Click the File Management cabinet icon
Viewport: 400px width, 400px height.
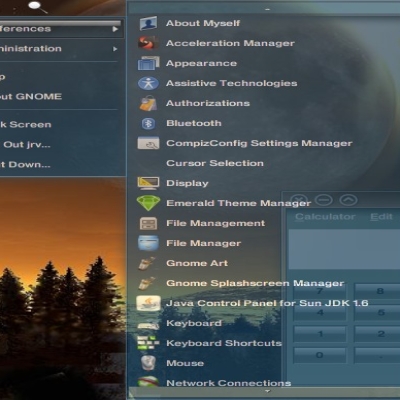click(148, 223)
